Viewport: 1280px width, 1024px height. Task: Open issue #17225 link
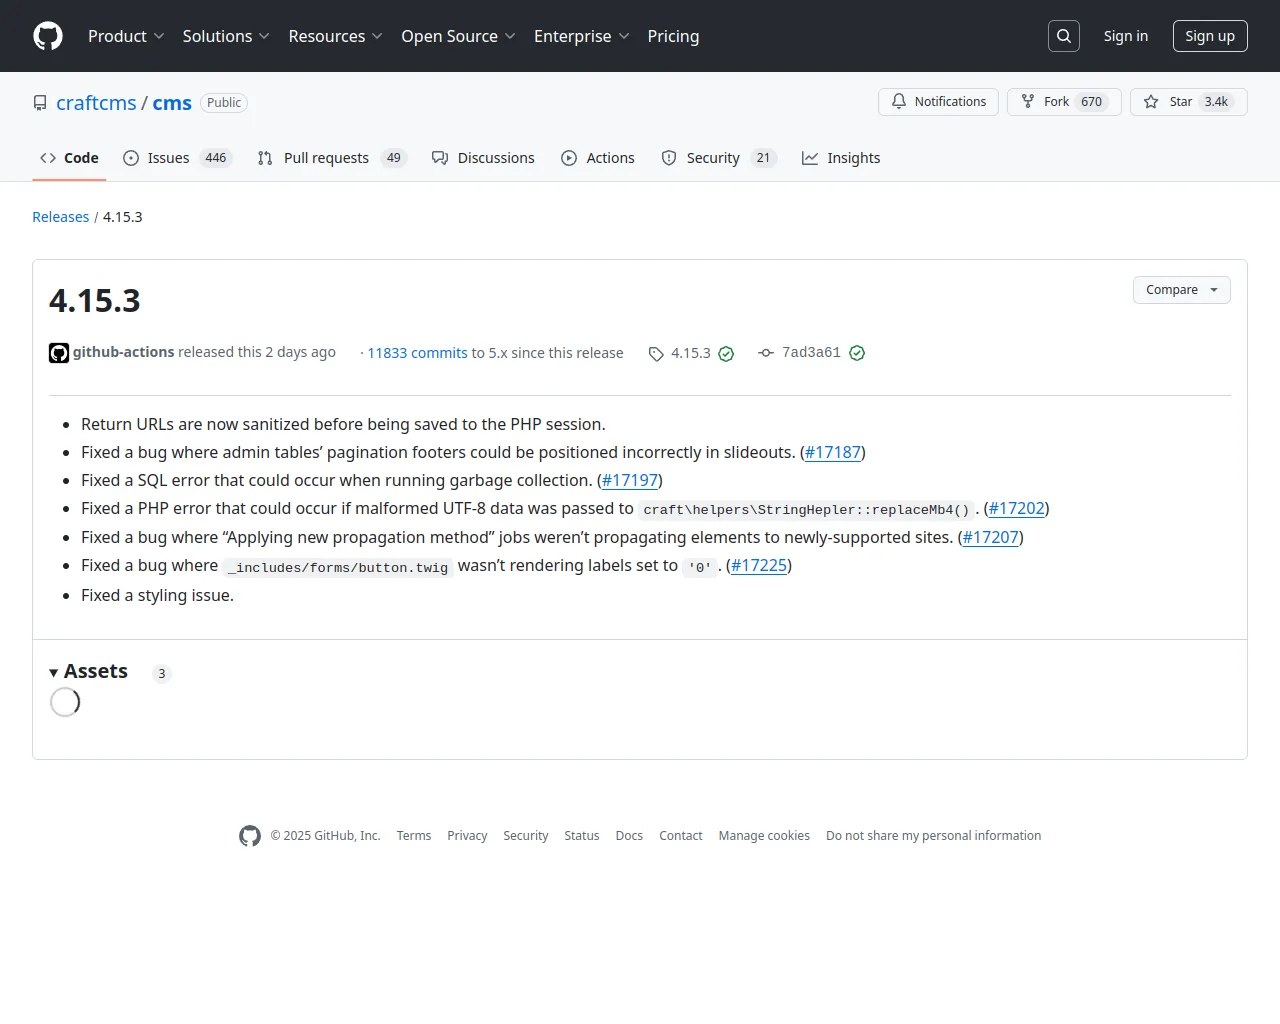pyautogui.click(x=759, y=565)
